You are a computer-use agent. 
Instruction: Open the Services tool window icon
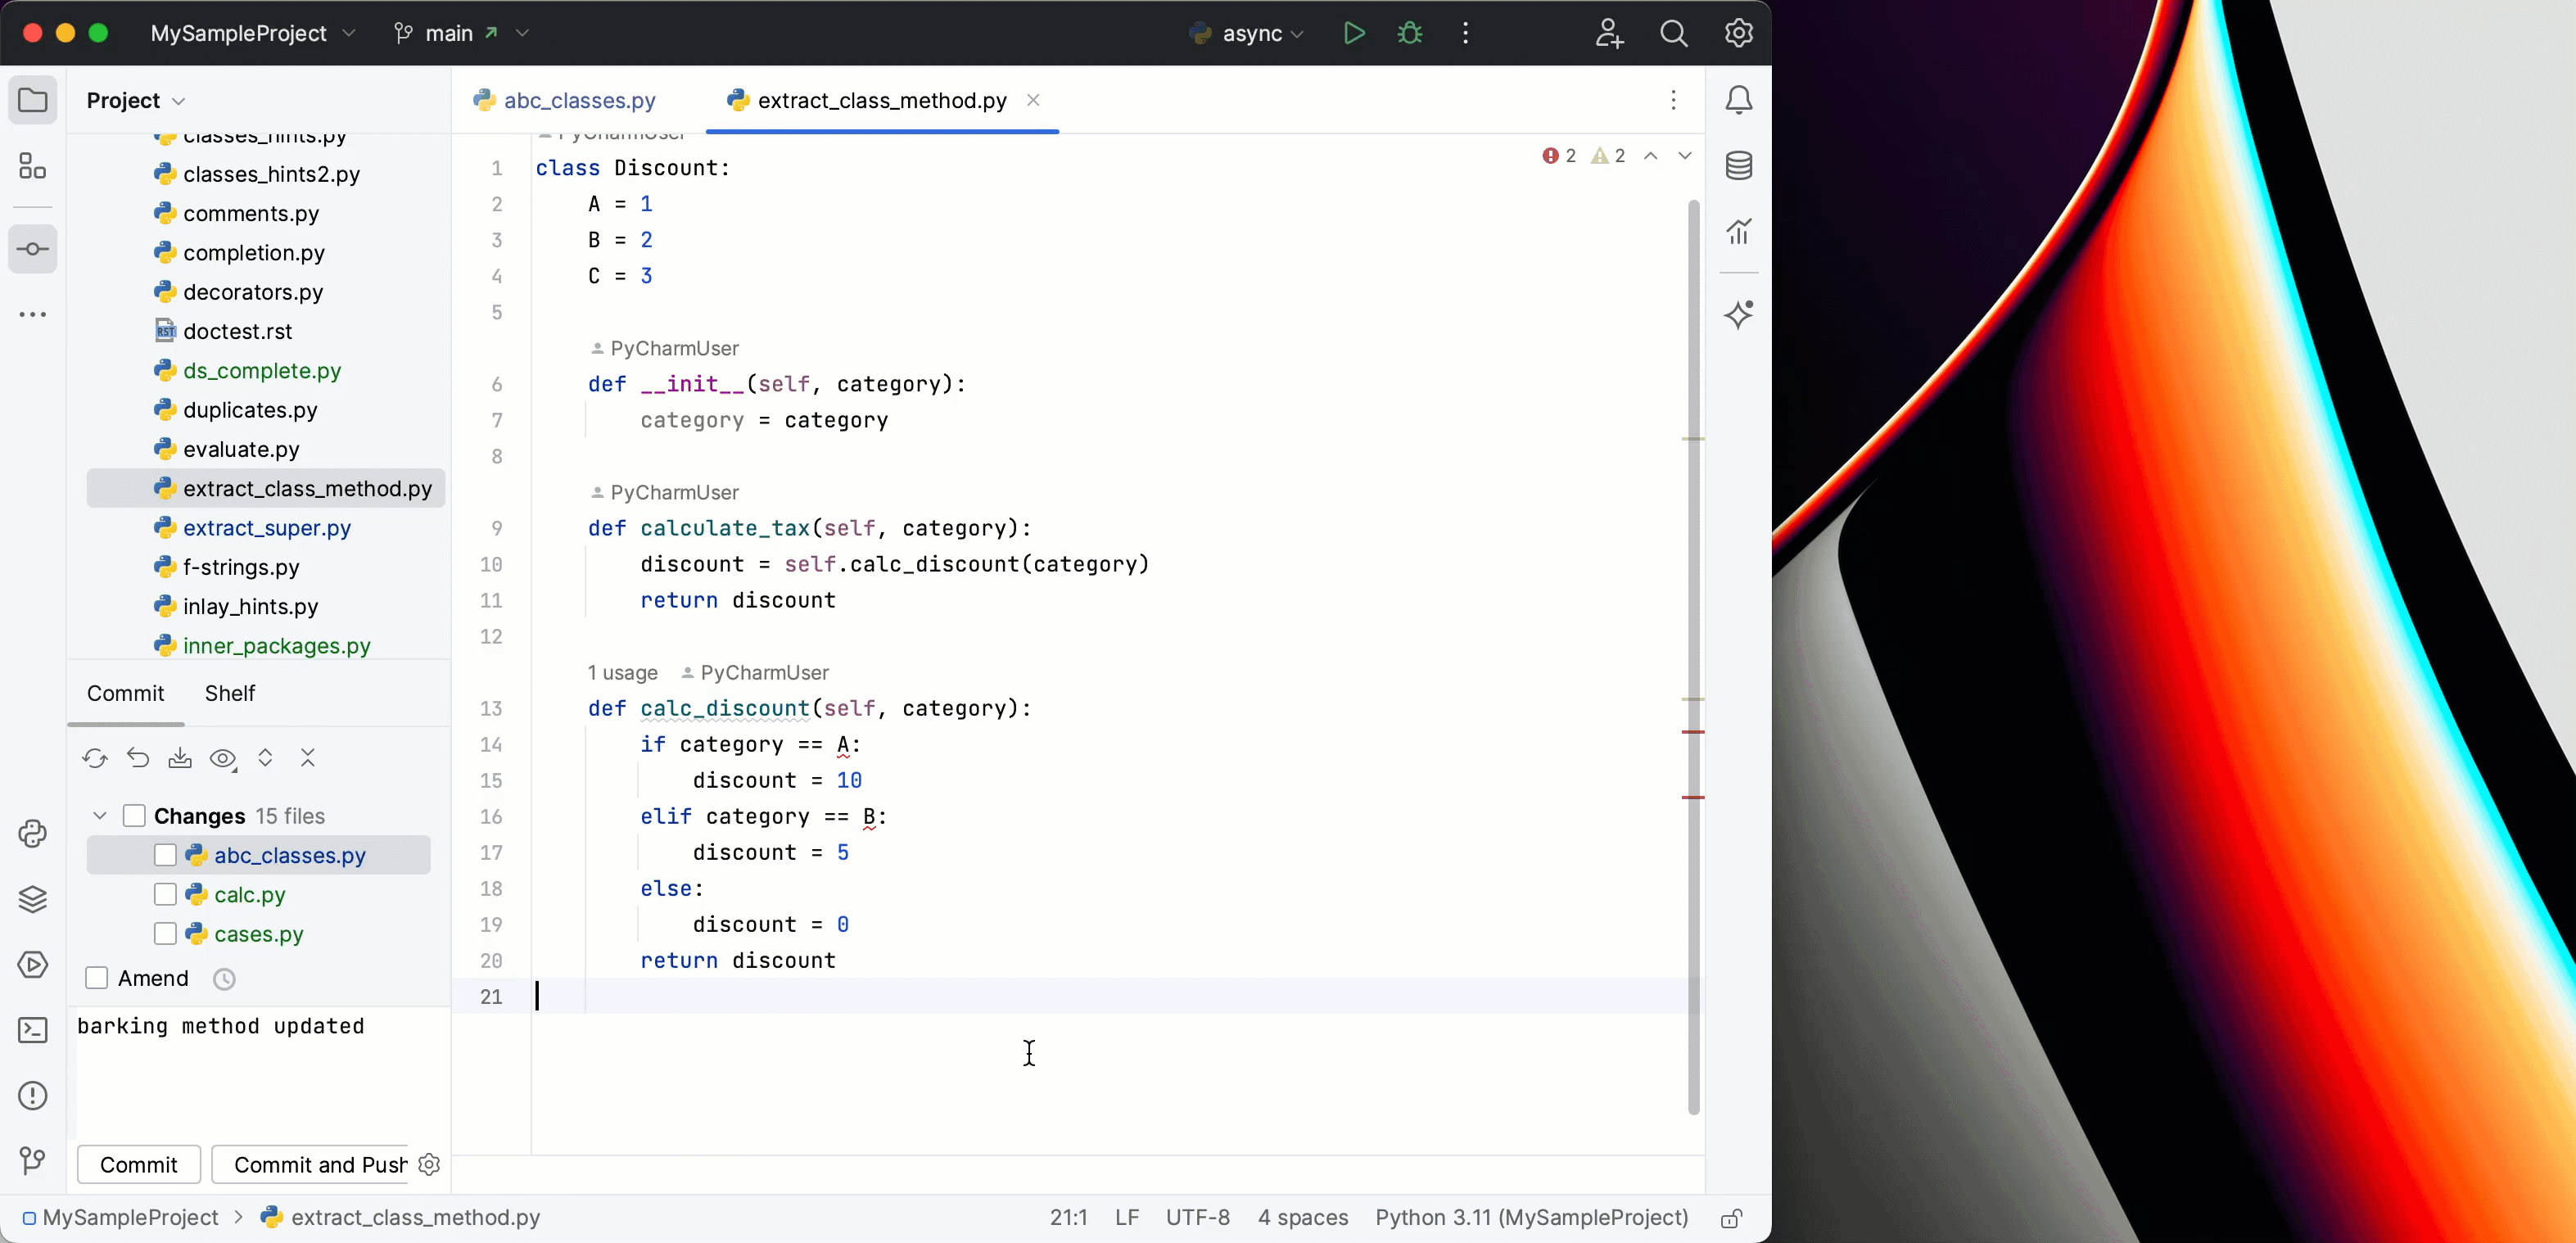click(x=33, y=965)
